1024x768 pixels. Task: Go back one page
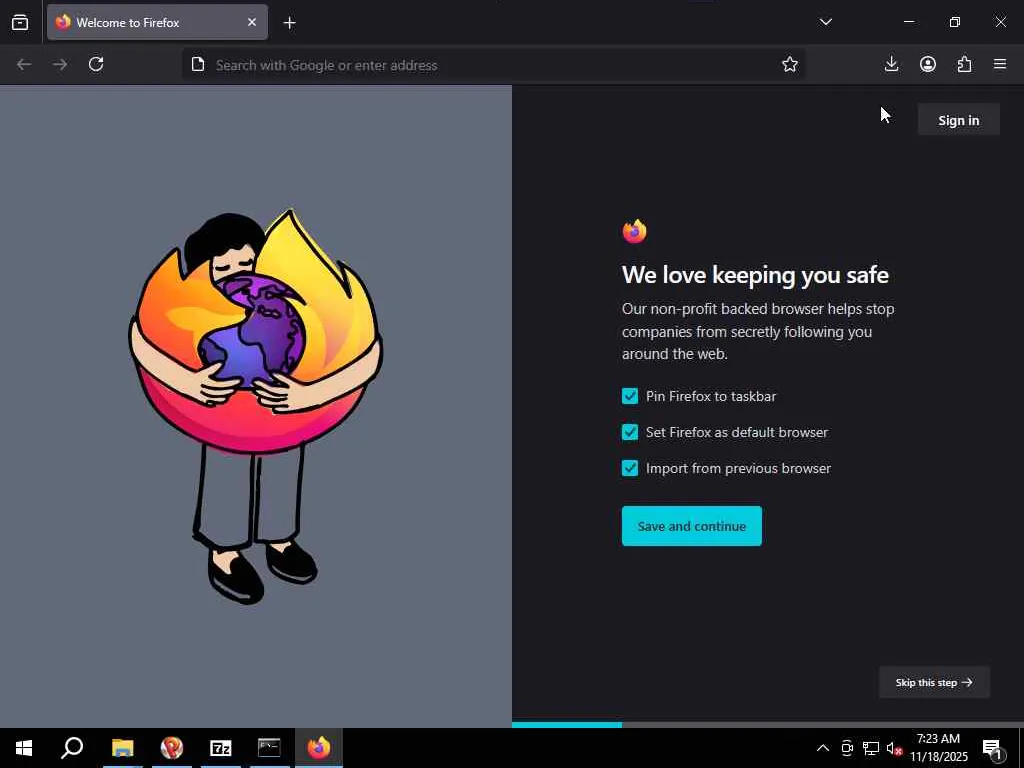click(24, 64)
